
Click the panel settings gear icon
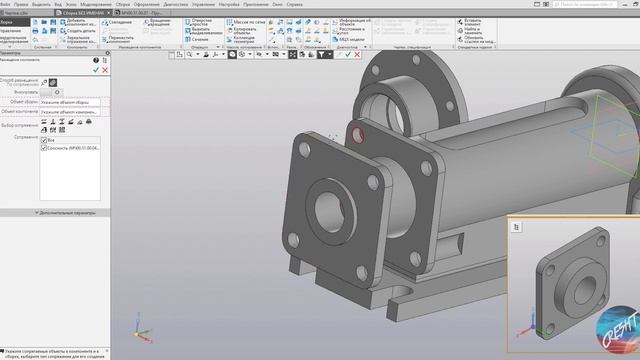(x=108, y=53)
